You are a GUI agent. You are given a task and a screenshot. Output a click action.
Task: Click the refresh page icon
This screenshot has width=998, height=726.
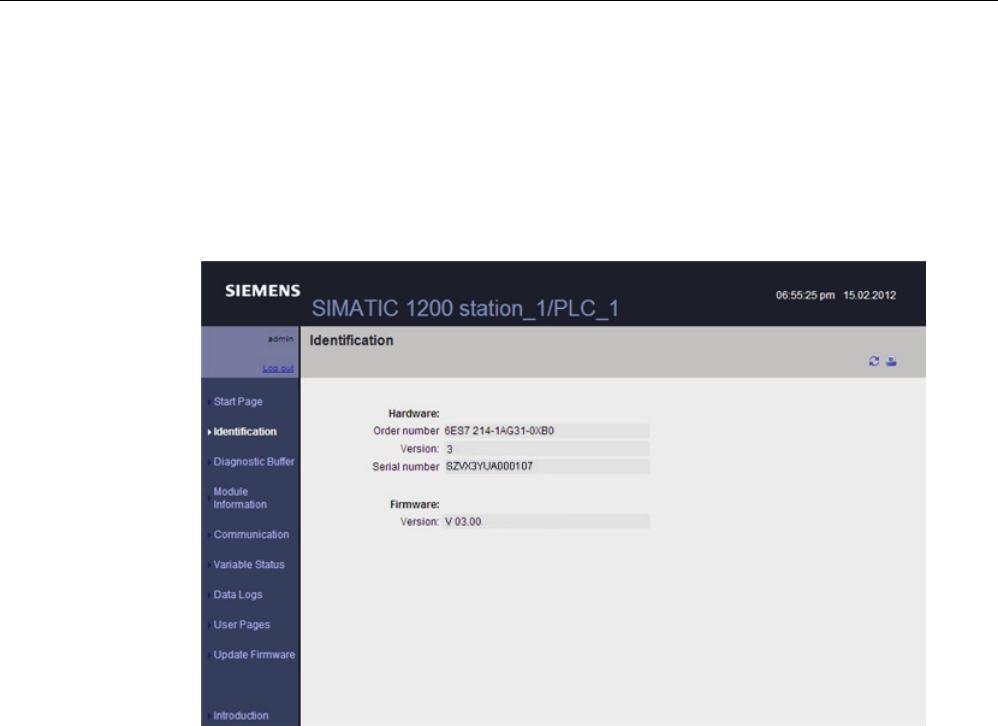(x=874, y=361)
